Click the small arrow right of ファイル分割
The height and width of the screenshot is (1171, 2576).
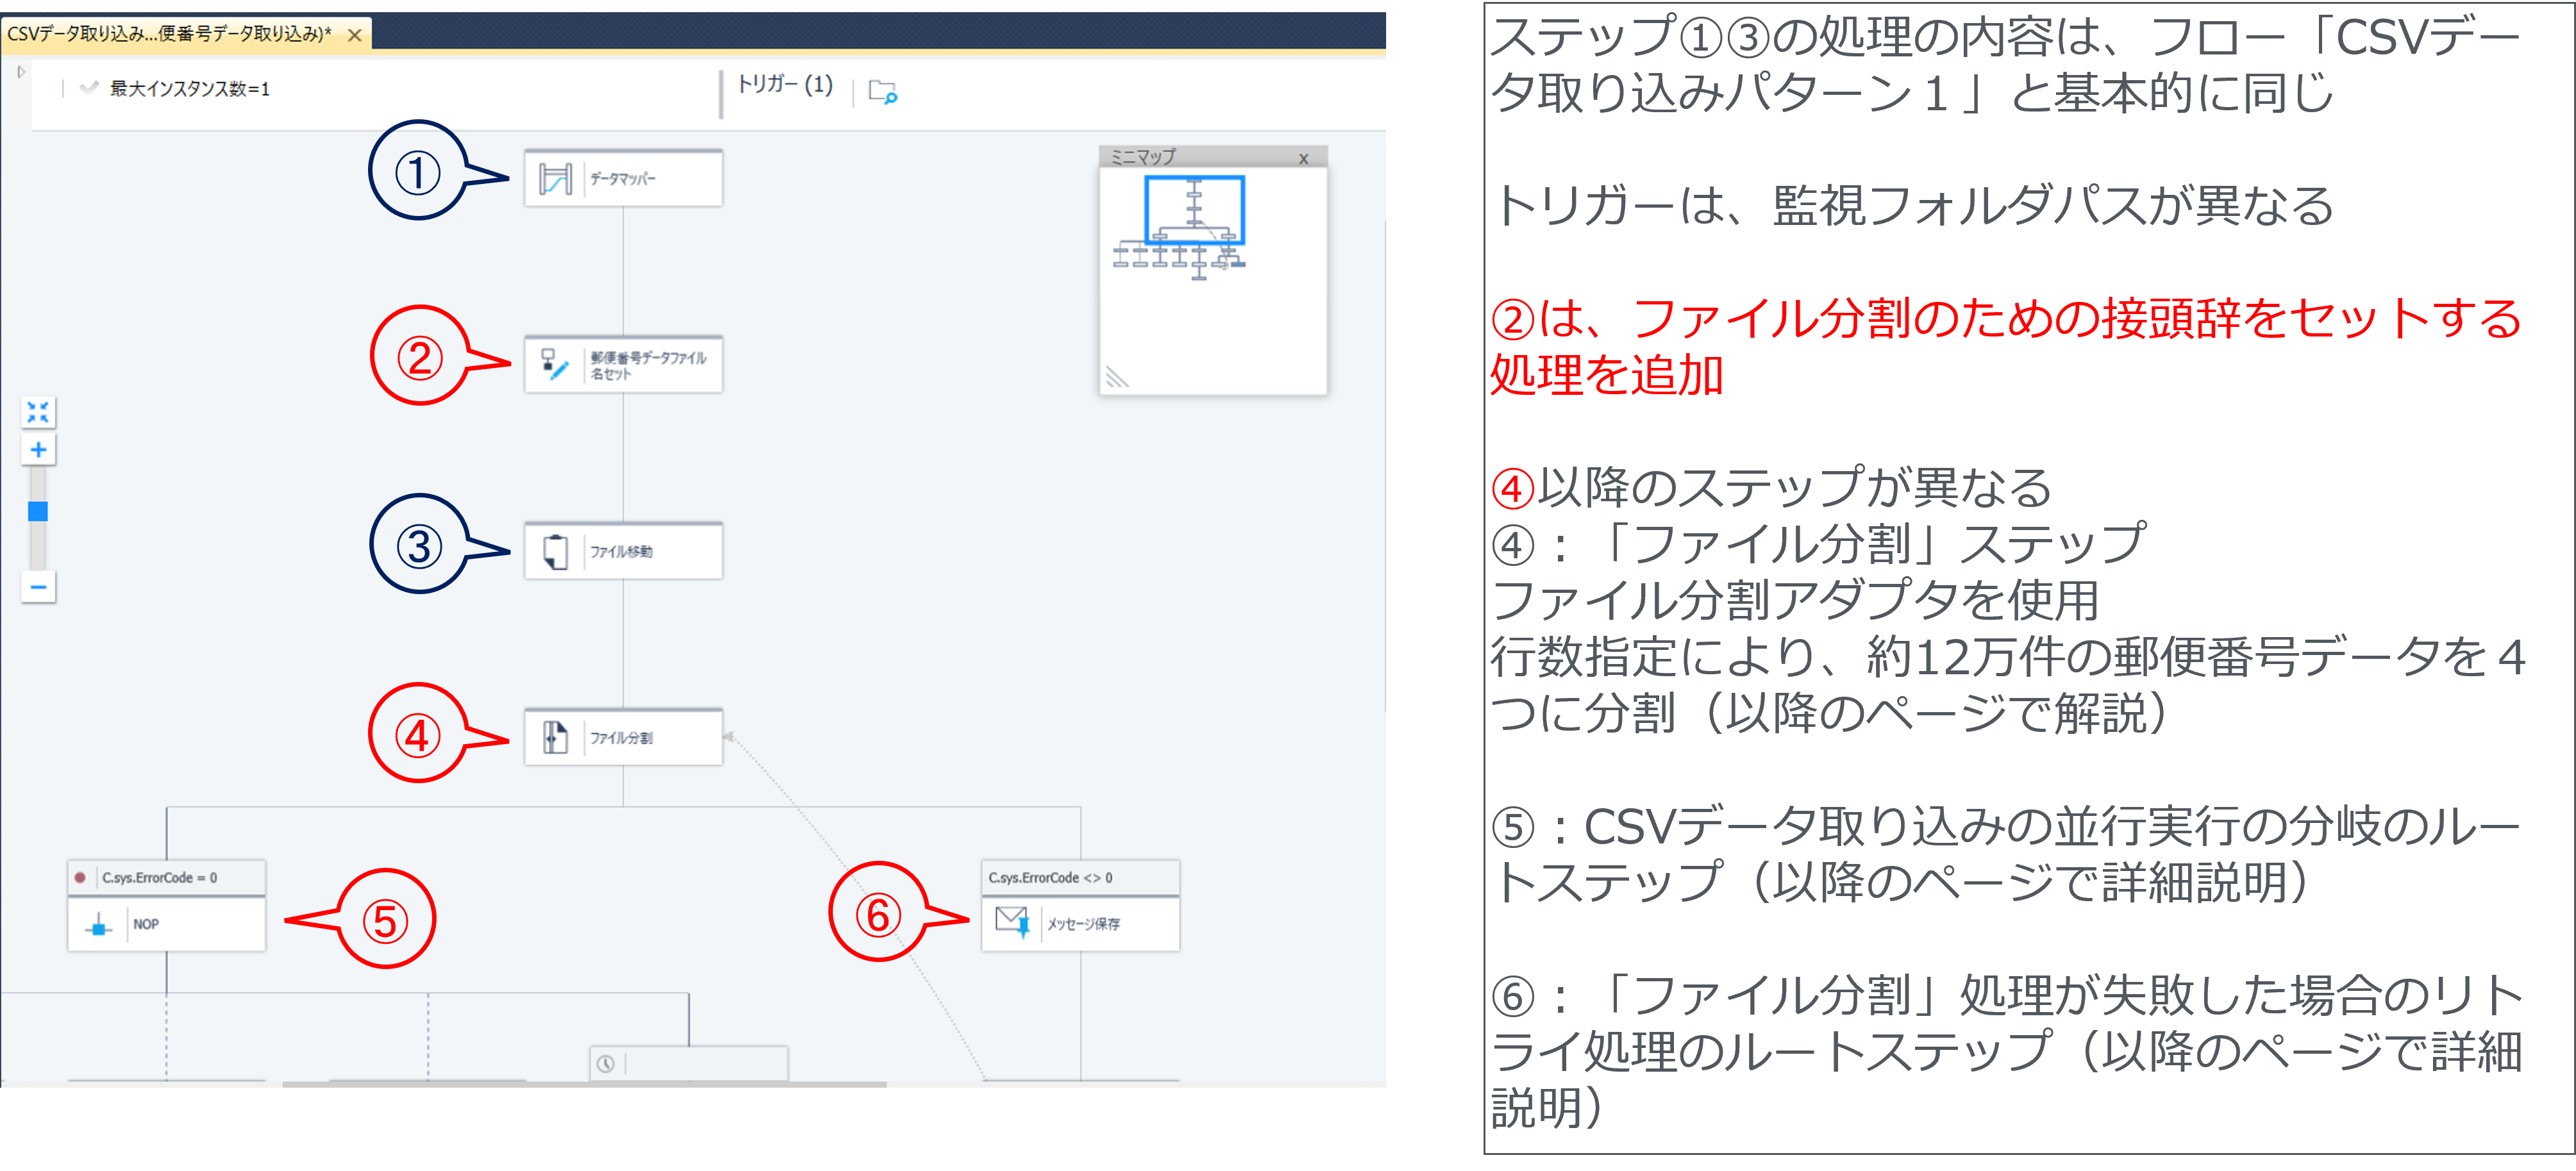[729, 737]
